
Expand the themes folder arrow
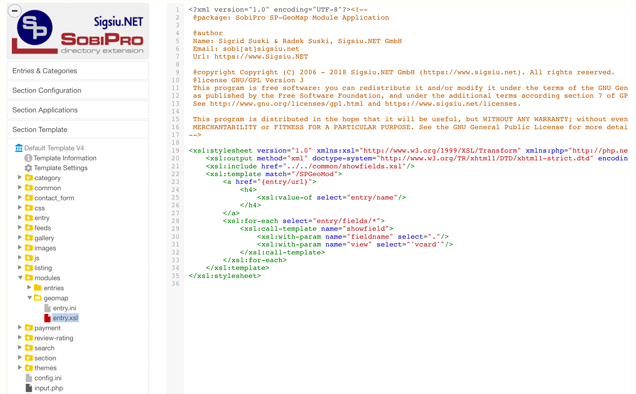tap(19, 368)
